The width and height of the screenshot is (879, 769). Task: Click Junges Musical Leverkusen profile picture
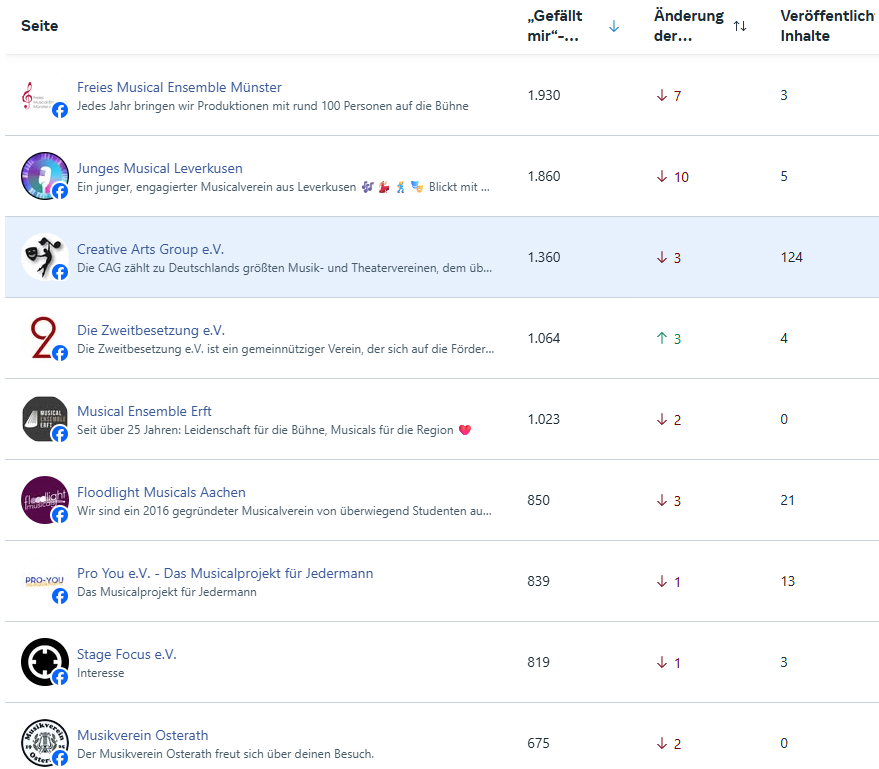tap(44, 177)
